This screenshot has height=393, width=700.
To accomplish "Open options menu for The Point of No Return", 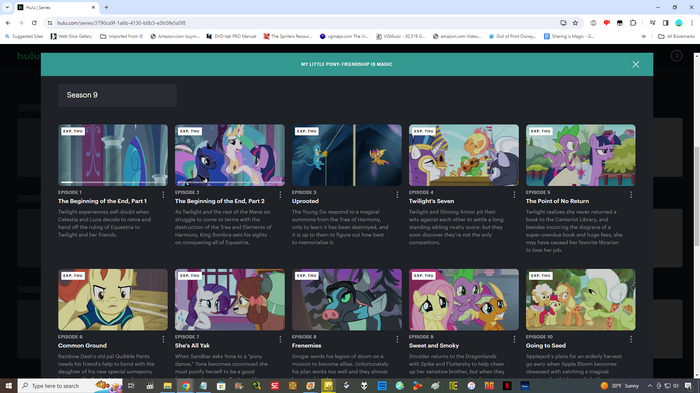I will coord(631,195).
